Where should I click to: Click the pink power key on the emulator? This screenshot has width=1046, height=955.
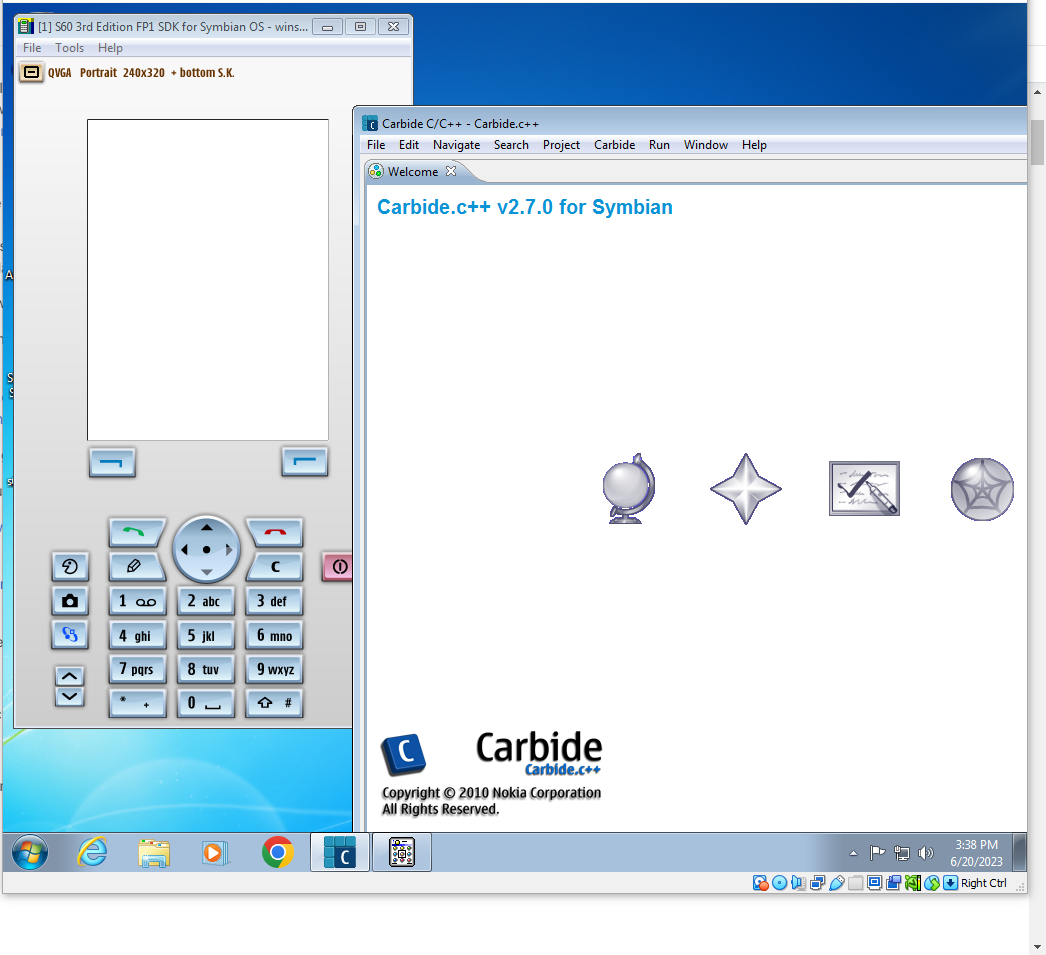tap(339, 566)
